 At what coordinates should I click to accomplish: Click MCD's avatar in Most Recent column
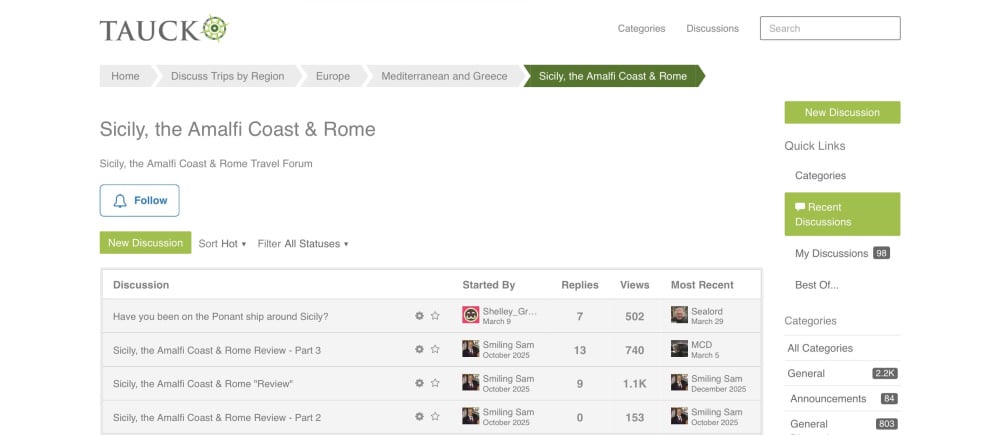679,348
